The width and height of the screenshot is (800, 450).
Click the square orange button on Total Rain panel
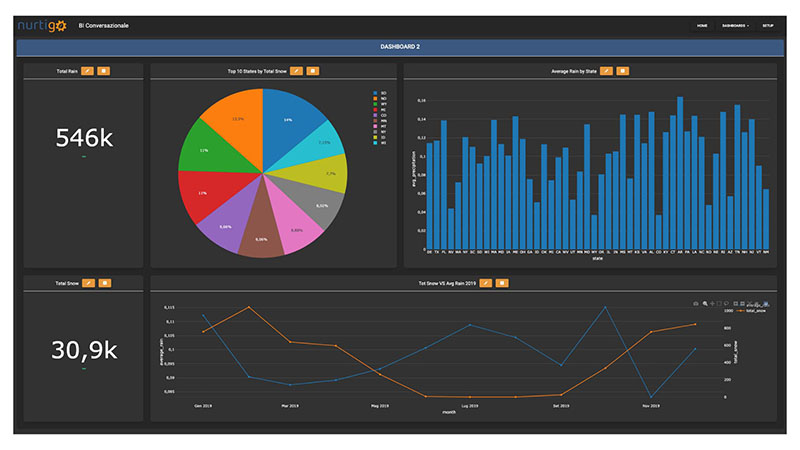(104, 71)
